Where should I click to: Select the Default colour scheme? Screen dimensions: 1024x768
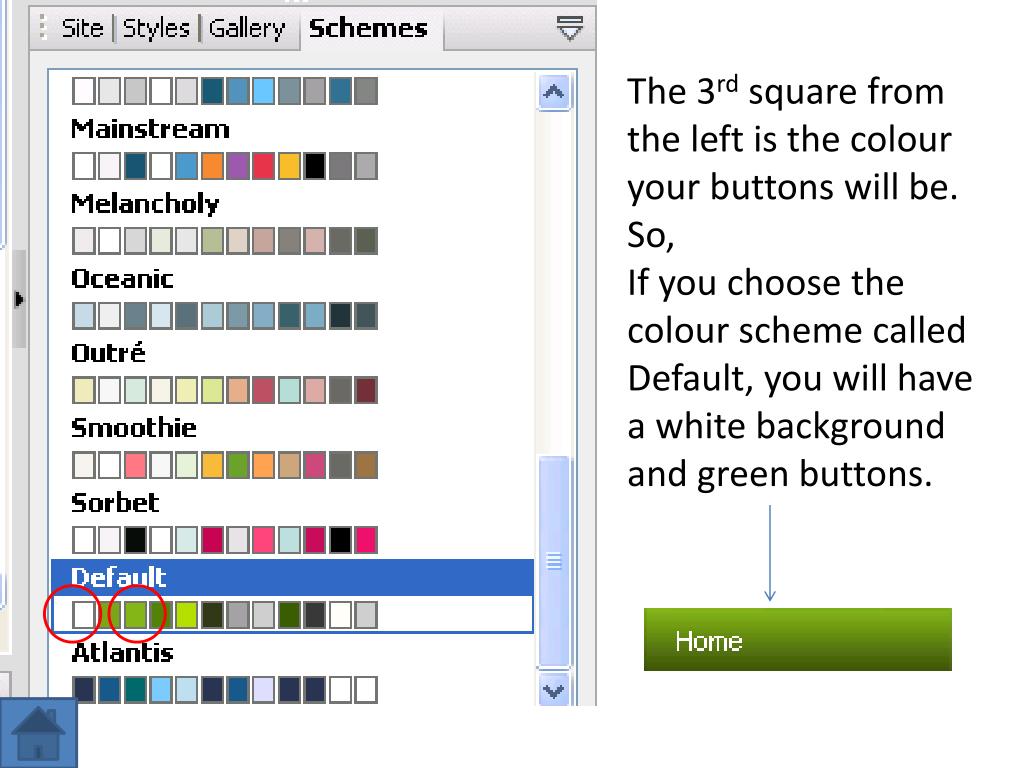pos(292,596)
